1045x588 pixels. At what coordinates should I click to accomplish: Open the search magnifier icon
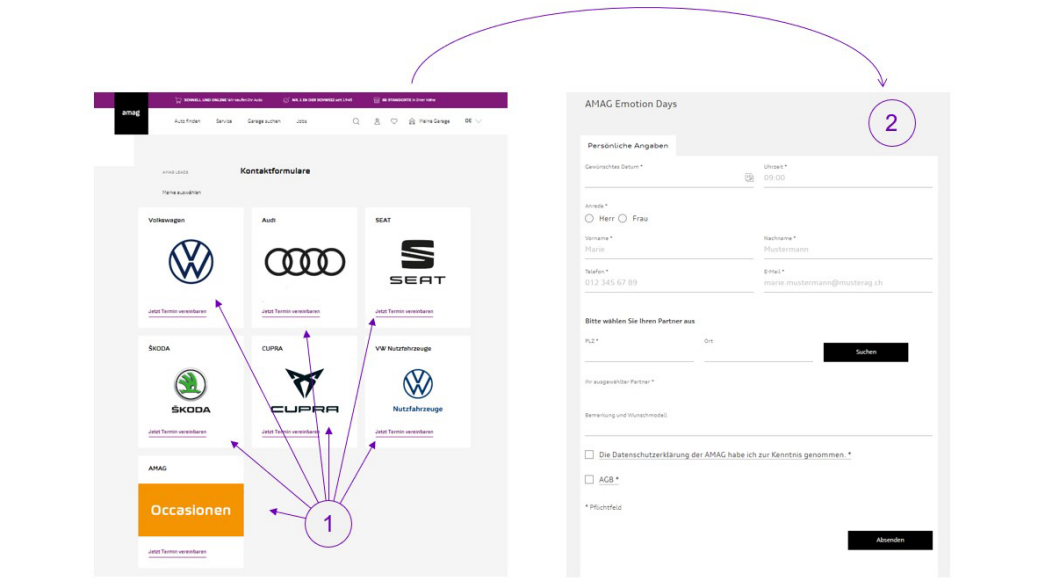pos(356,121)
